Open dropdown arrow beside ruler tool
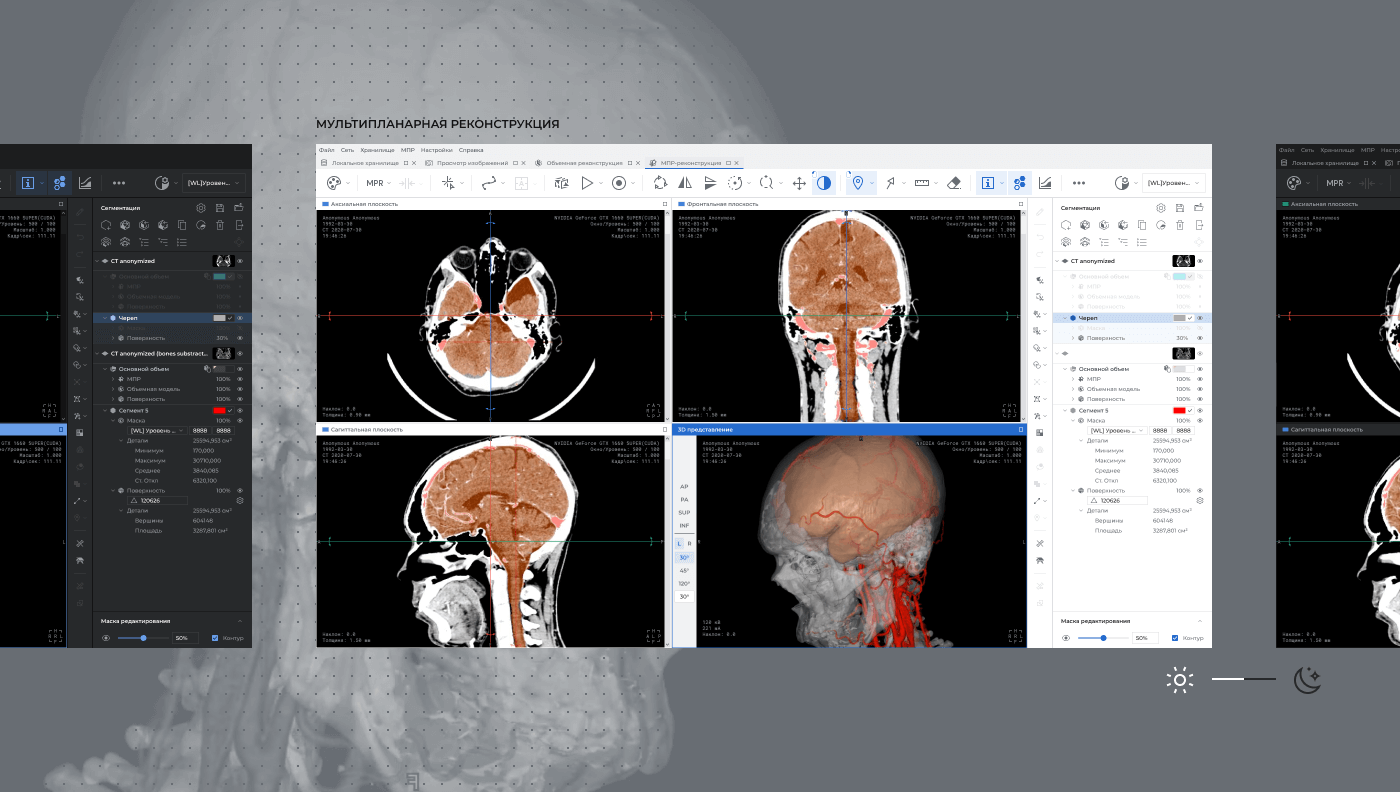Viewport: 1400px width, 792px height. pos(937,183)
